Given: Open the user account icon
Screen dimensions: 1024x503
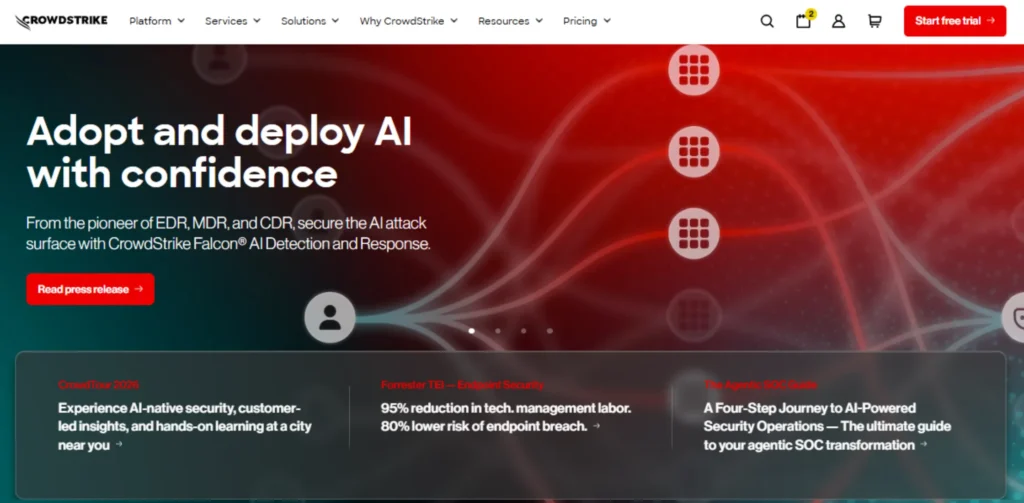Looking at the screenshot, I should pos(839,21).
